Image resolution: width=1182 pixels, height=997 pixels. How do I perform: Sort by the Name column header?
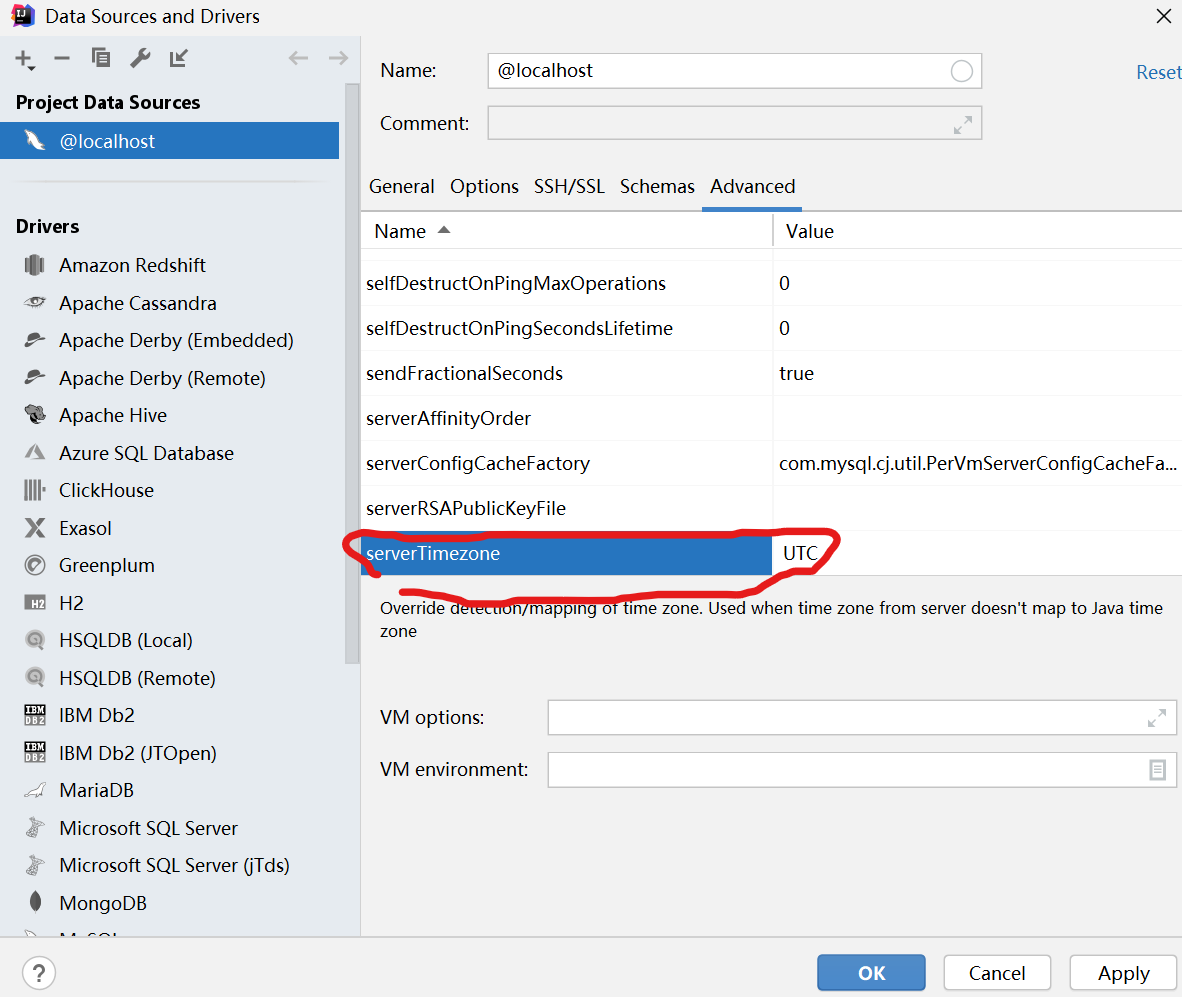[x=566, y=231]
